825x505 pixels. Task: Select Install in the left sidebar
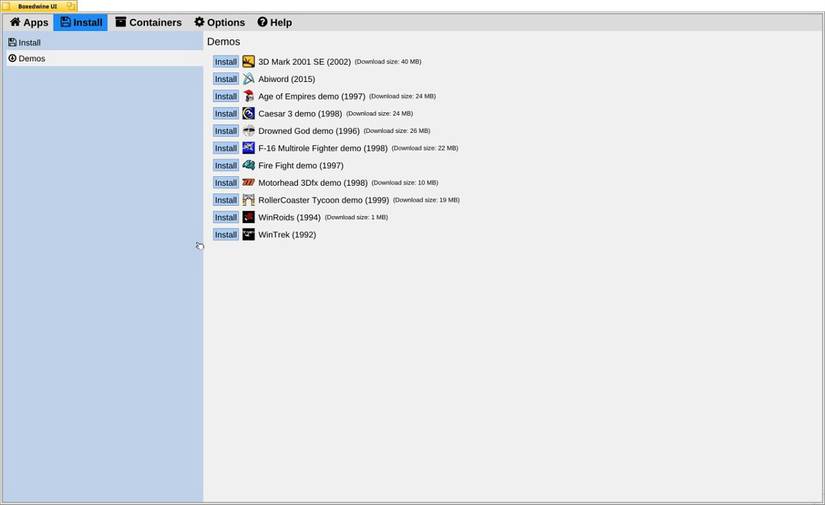click(105, 43)
